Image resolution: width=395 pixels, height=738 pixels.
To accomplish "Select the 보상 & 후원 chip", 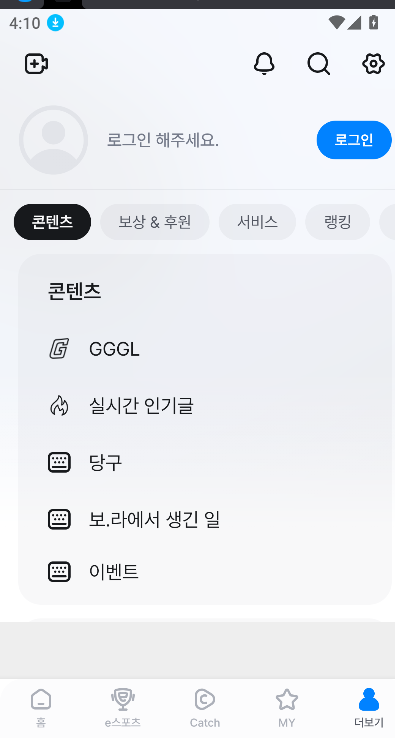I will (x=154, y=222).
